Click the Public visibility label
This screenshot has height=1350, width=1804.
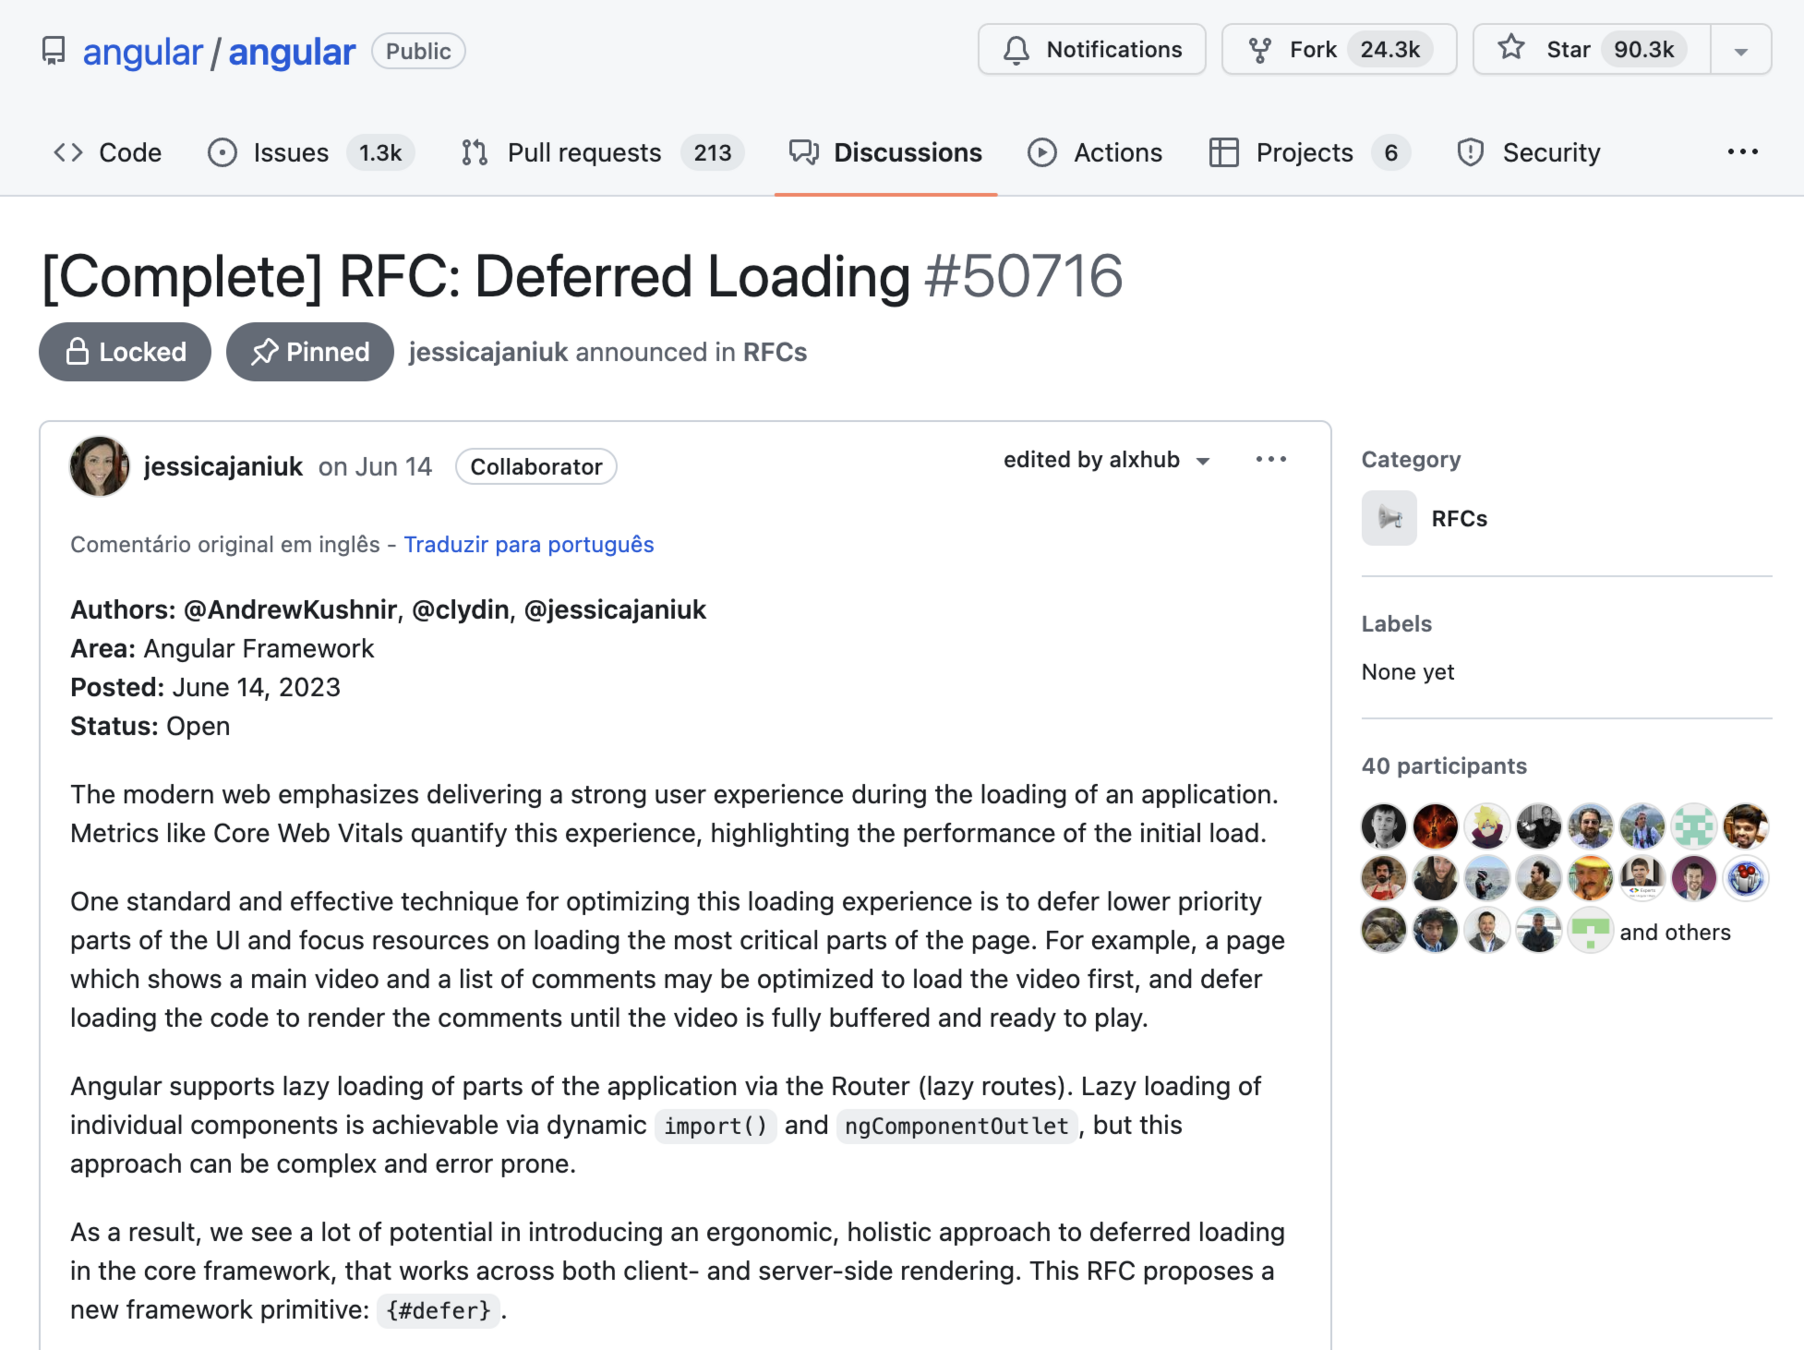[x=418, y=51]
